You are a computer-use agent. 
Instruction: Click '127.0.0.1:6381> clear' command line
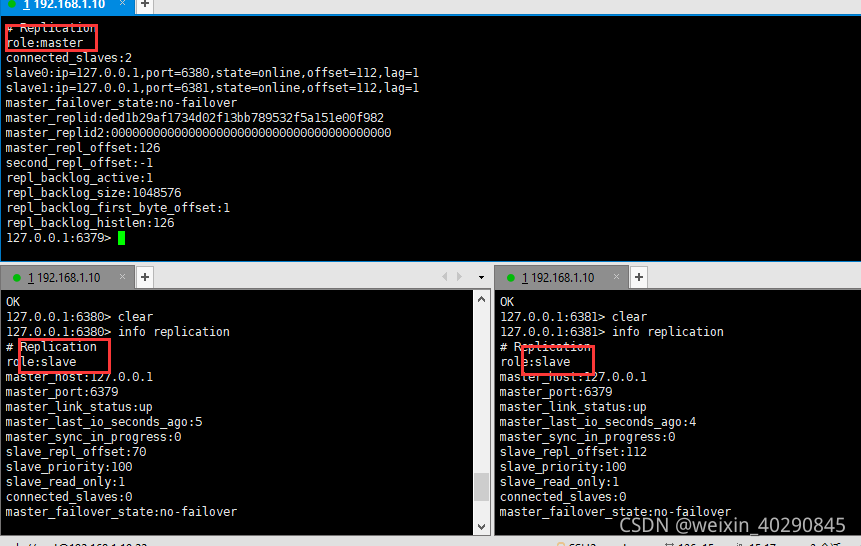pos(574,317)
